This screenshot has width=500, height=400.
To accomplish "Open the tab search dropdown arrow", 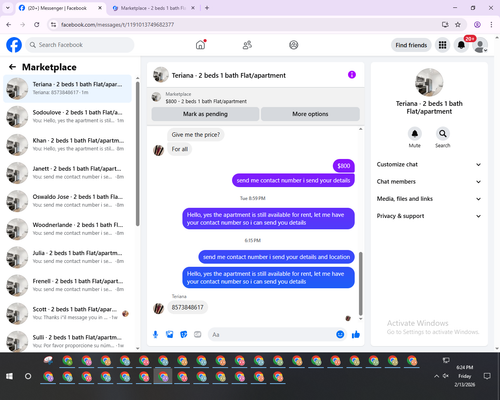I will 8,8.
